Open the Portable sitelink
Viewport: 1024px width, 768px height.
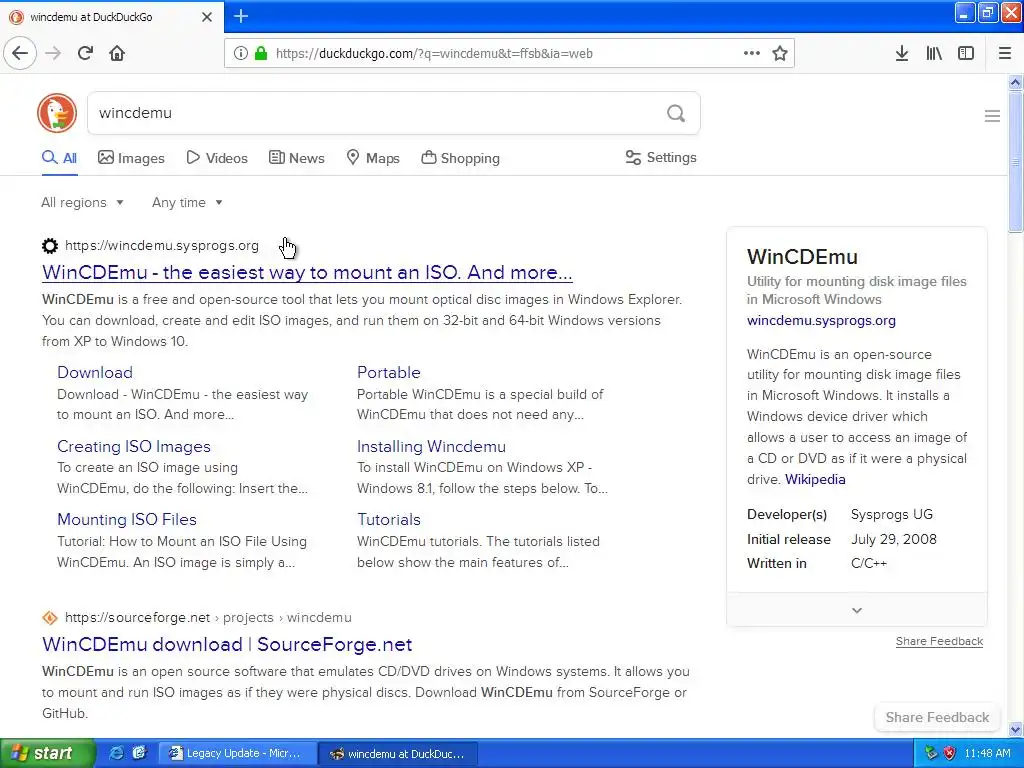coord(389,372)
